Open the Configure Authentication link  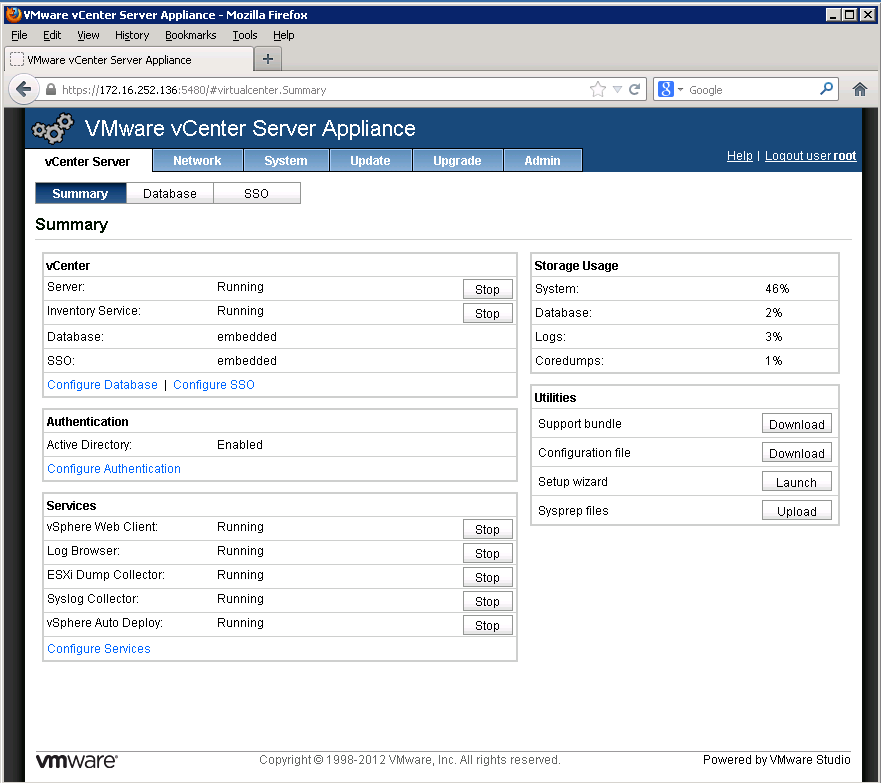pyautogui.click(x=114, y=468)
